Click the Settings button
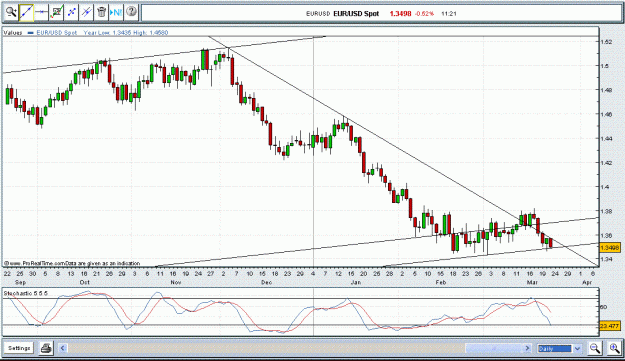The height and width of the screenshot is (361, 625). [19, 348]
